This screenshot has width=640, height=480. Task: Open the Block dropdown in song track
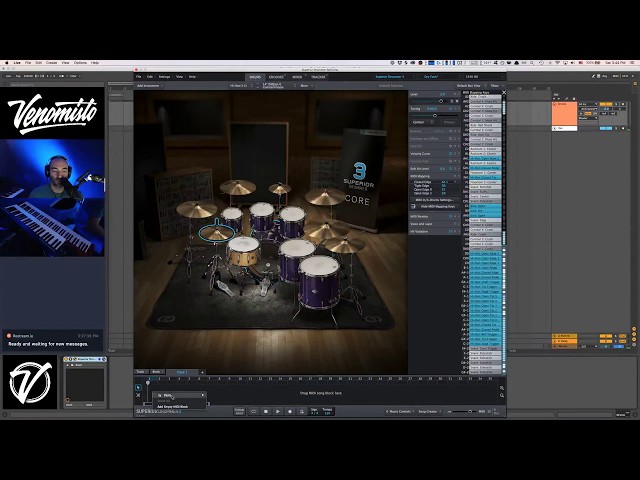point(158,372)
